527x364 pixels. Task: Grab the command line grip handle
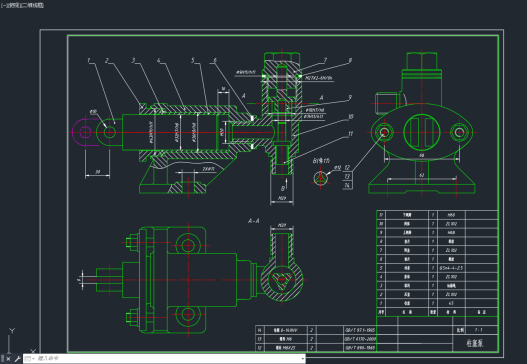(x=3, y=359)
